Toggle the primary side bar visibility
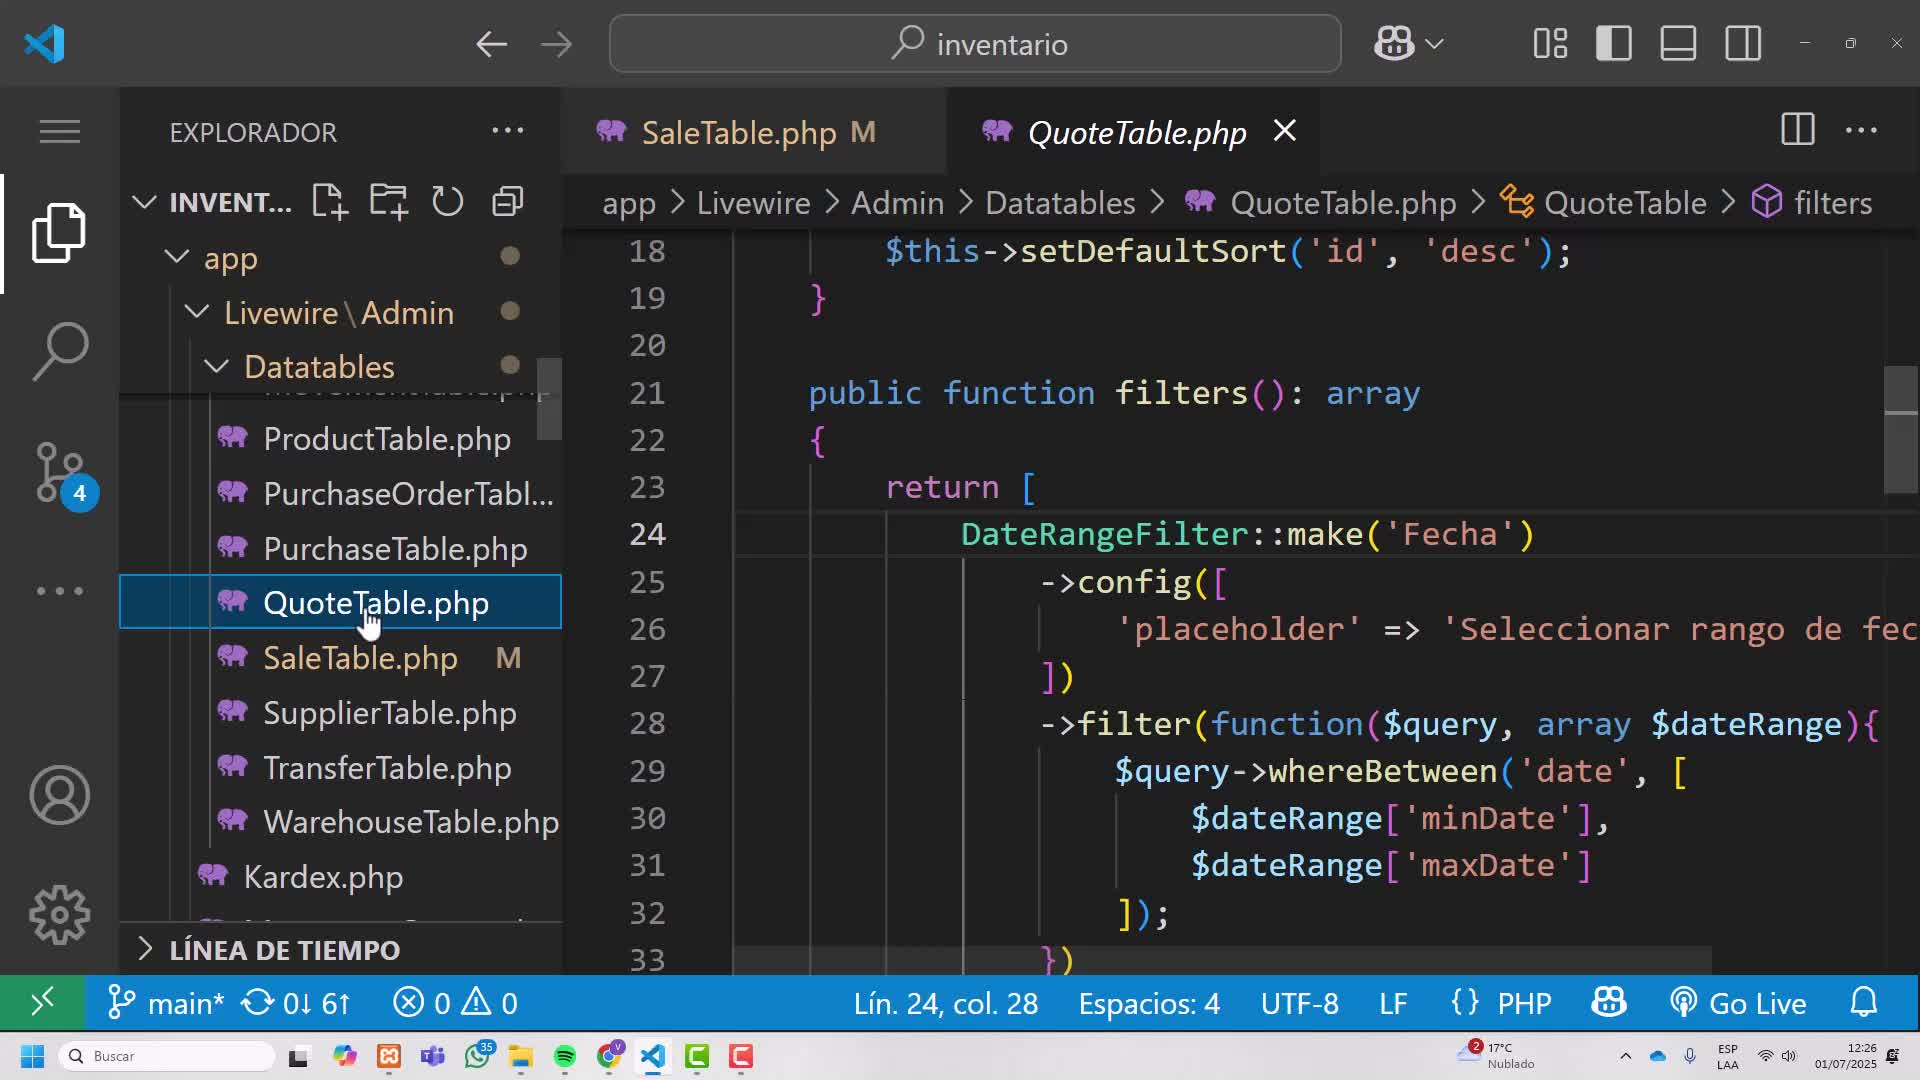The image size is (1920, 1080). [1614, 44]
